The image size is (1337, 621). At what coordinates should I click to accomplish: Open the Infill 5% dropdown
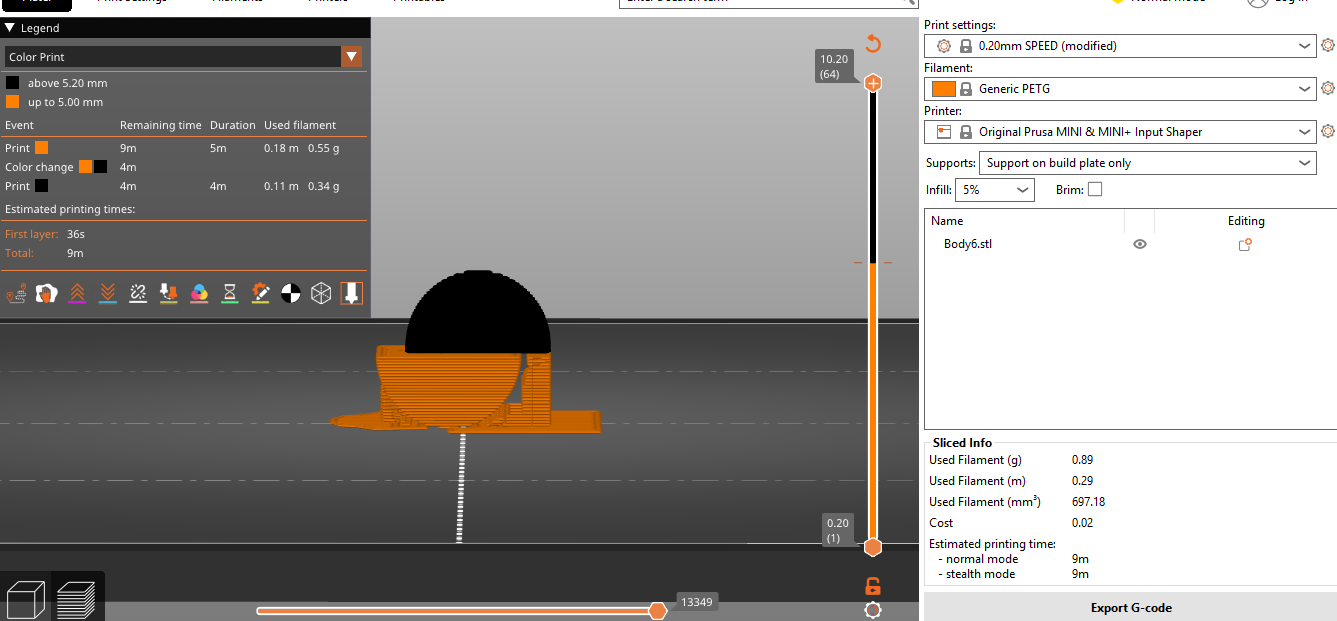click(x=995, y=189)
